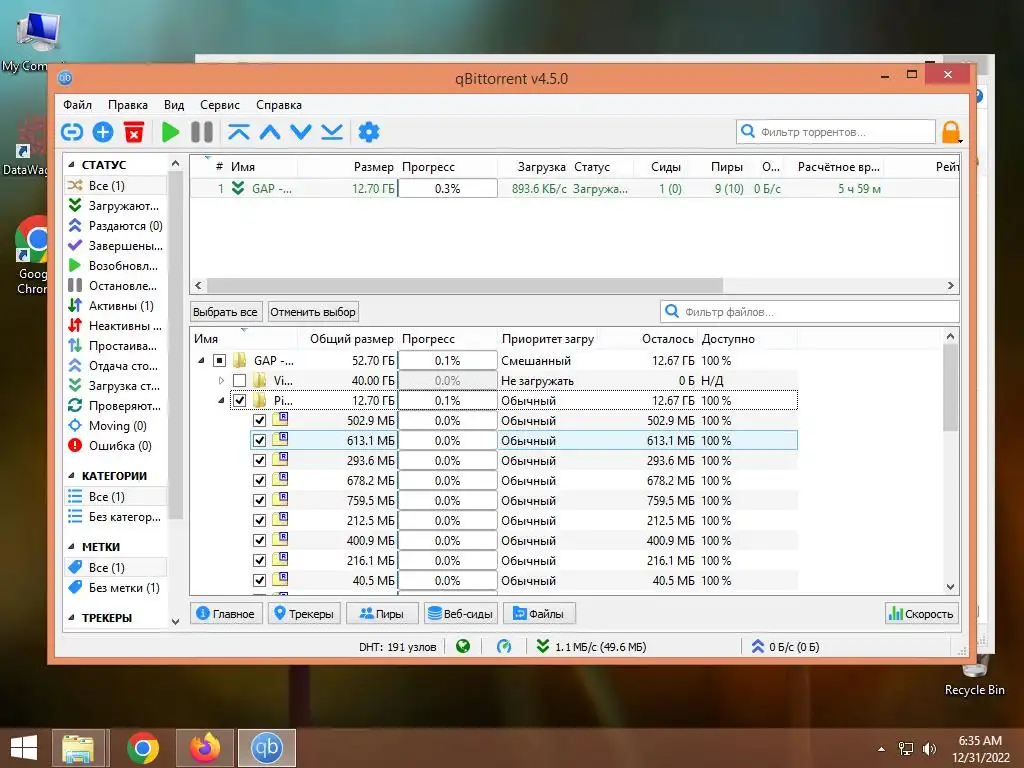Switch to the Трекеры tab

(x=304, y=614)
